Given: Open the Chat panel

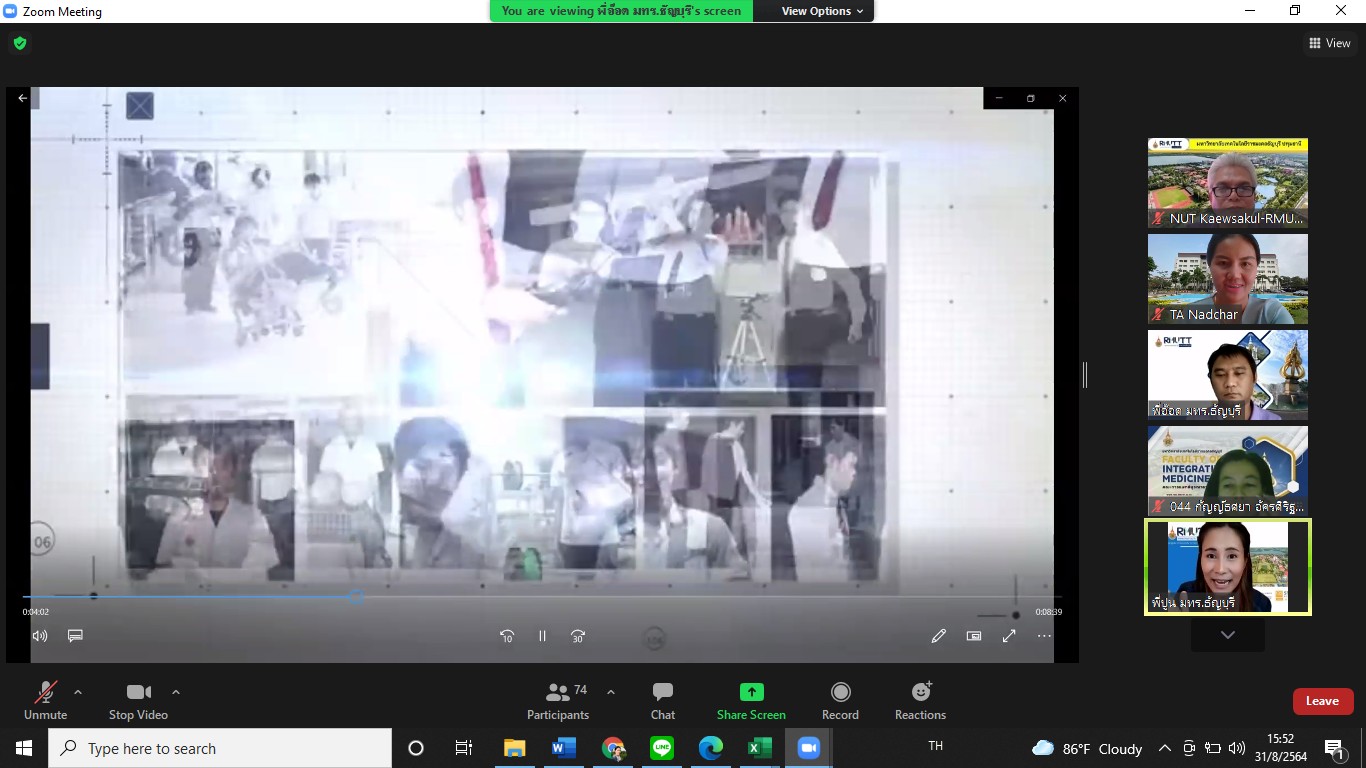Looking at the screenshot, I should [662, 701].
